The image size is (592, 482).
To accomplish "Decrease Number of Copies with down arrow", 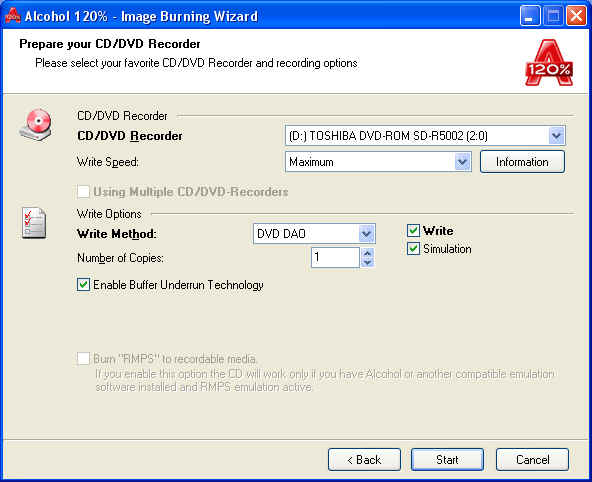I will pyautogui.click(x=367, y=263).
